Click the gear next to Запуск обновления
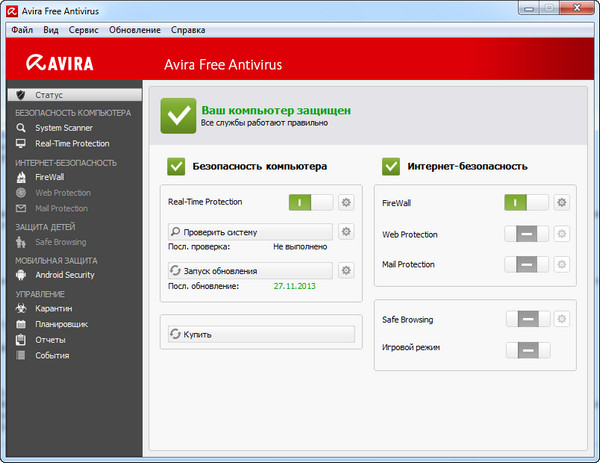The width and height of the screenshot is (600, 463). 346,270
